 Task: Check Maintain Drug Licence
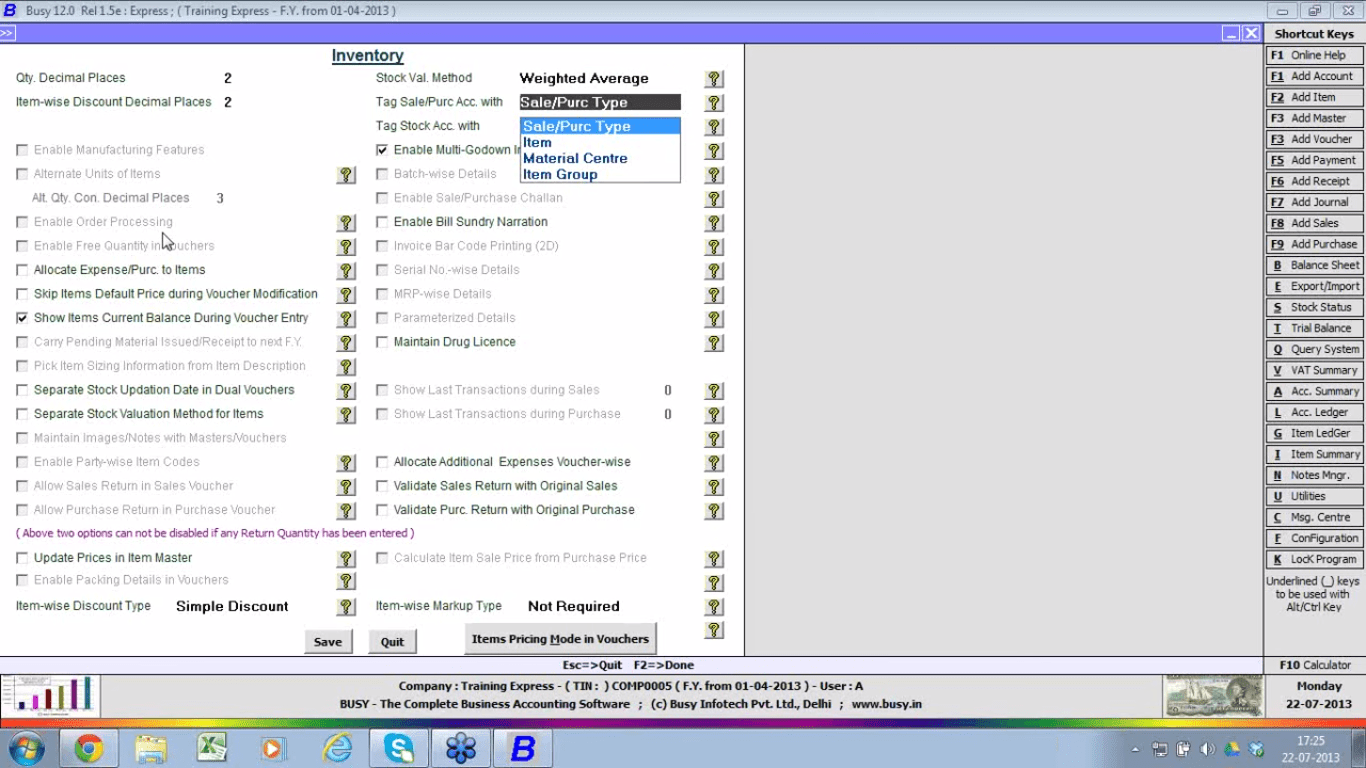382,342
